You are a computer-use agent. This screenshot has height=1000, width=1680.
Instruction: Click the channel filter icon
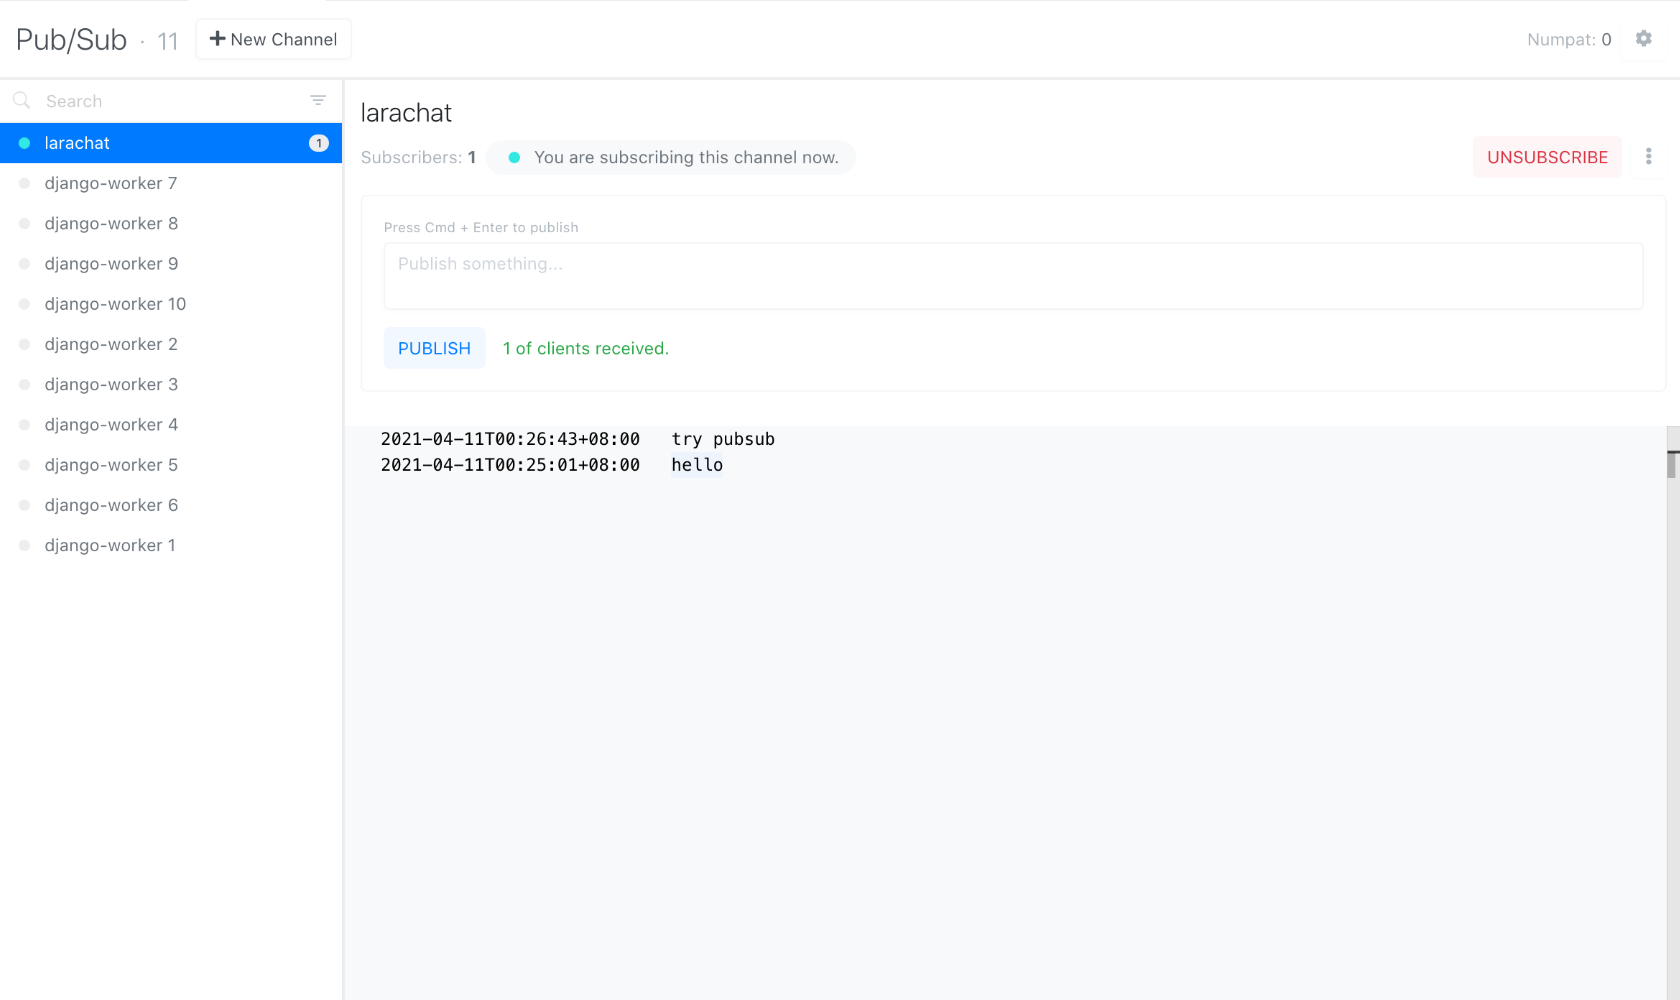coord(318,100)
